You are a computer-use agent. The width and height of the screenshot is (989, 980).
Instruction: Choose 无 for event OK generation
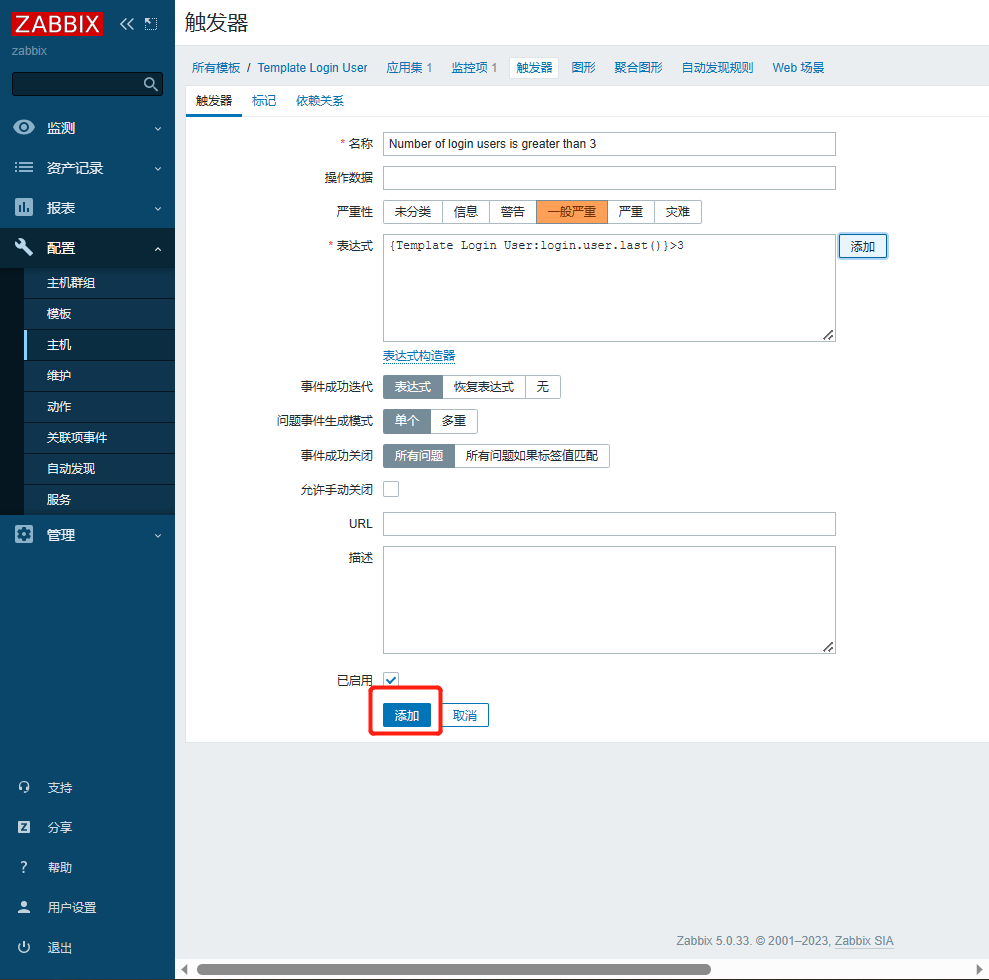coord(542,387)
